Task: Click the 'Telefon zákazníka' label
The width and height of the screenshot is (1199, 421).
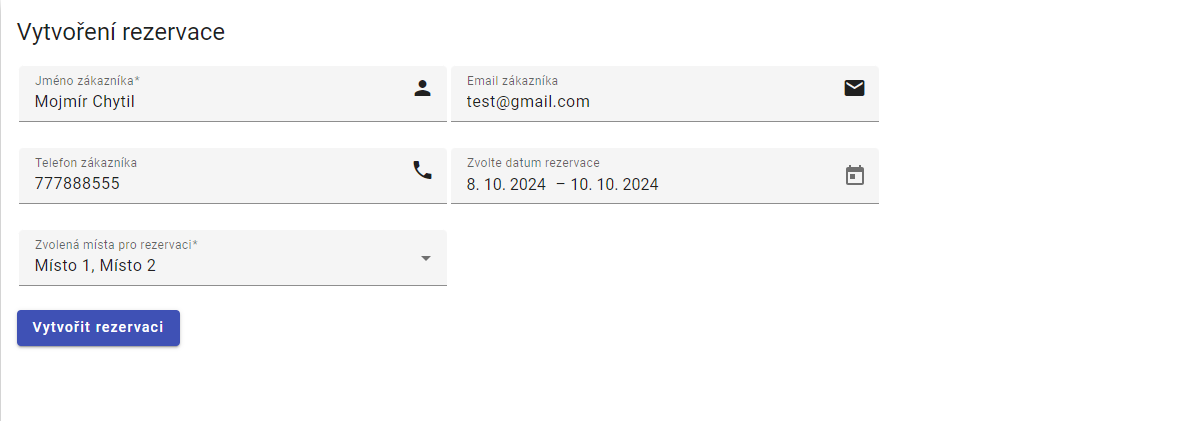Action: [86, 162]
